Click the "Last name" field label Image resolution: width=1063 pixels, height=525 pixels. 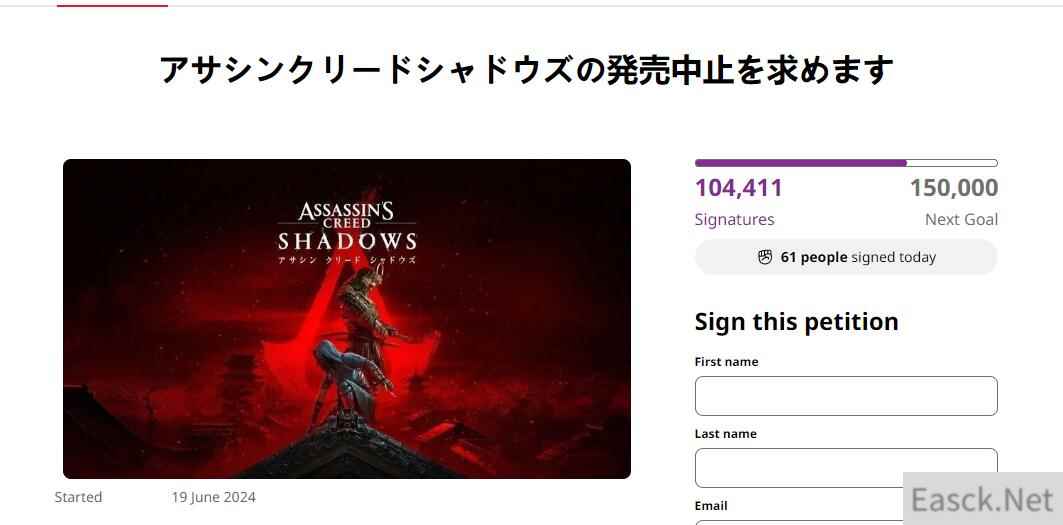tap(725, 434)
